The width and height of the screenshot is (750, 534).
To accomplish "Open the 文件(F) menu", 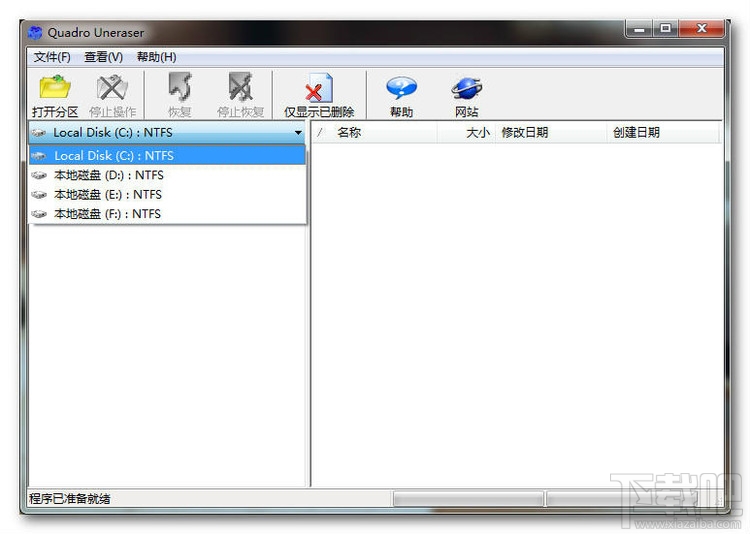I will coord(52,57).
